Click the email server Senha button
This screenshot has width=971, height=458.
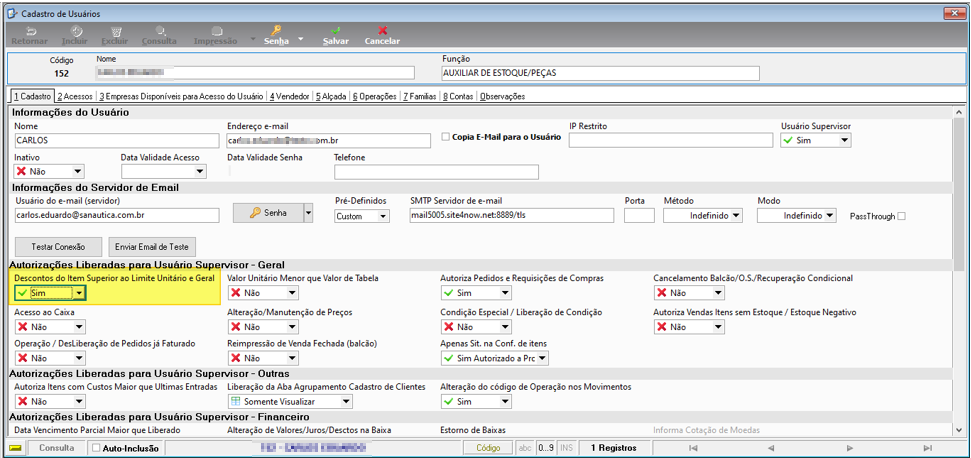(268, 213)
